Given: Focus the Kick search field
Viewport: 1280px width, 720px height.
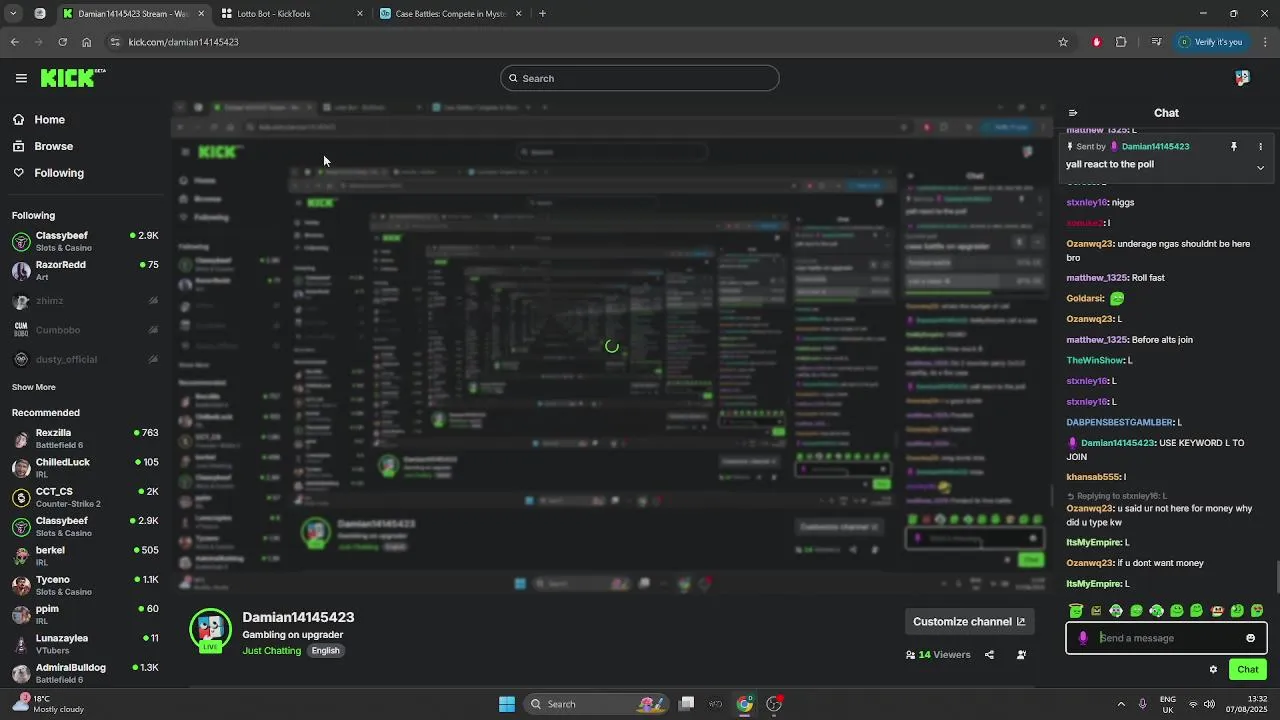Looking at the screenshot, I should coord(640,78).
